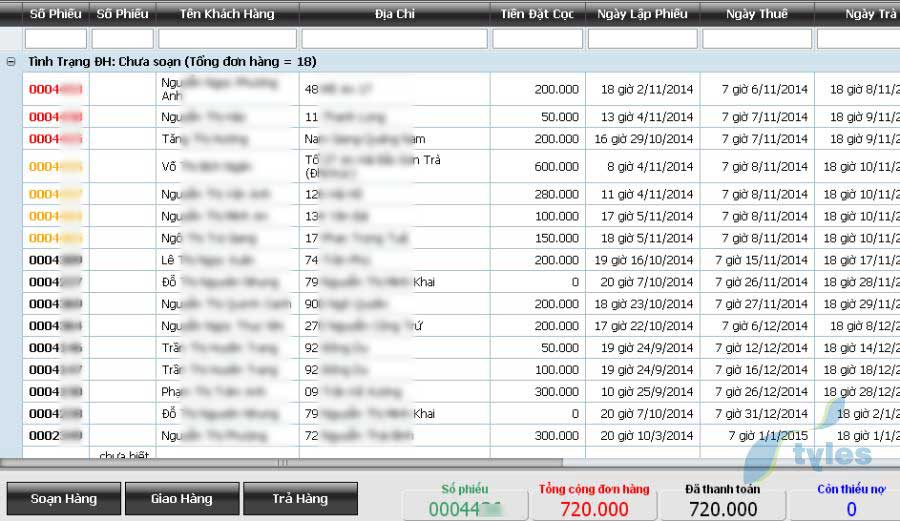Screen dimensions: 900x521
Task: Sort by the 'Ngày Thuê' column header
Action: click(x=756, y=14)
